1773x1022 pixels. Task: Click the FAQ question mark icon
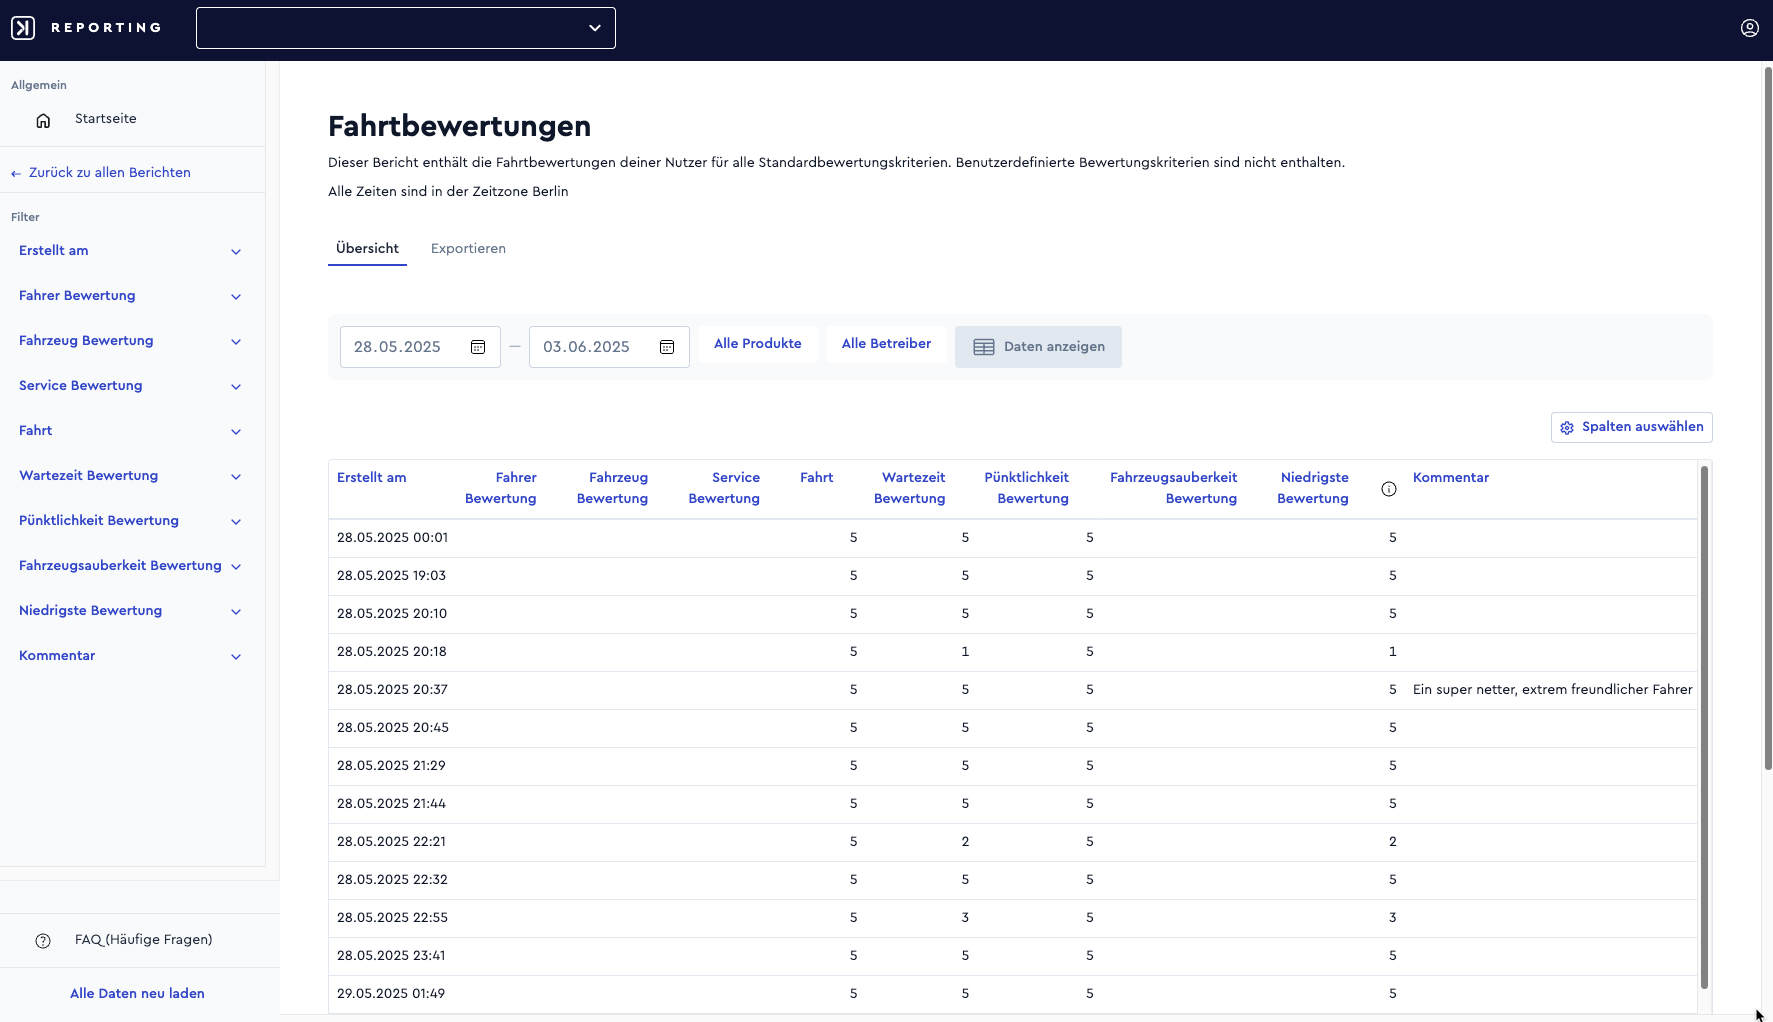click(x=43, y=941)
